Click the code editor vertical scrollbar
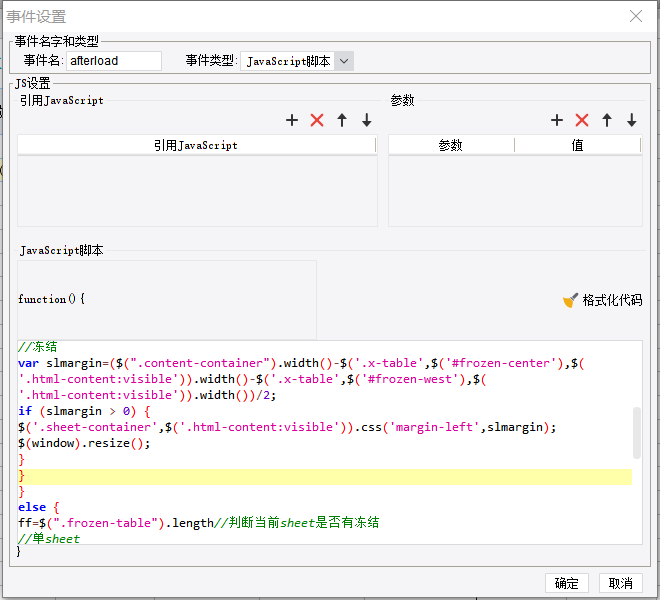This screenshot has width=660, height=600. (637, 432)
